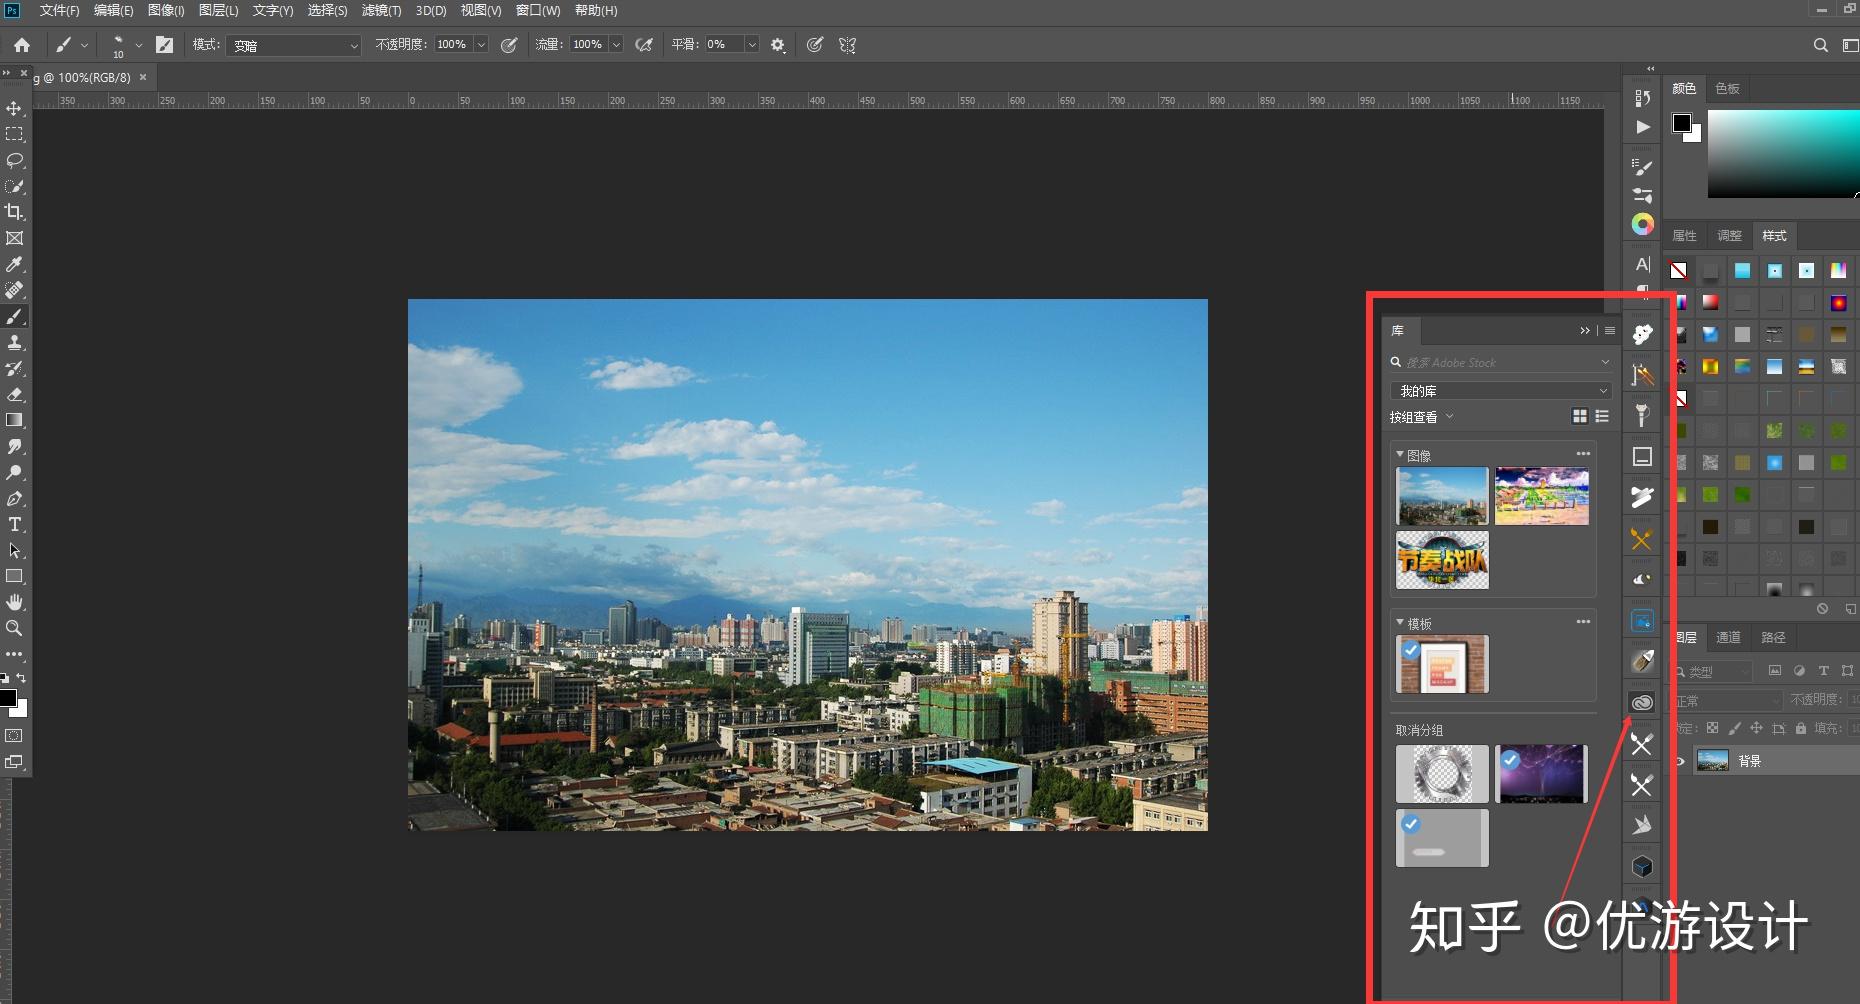The image size is (1860, 1004).
Task: Click the search magnifier at top right
Action: (x=1820, y=45)
